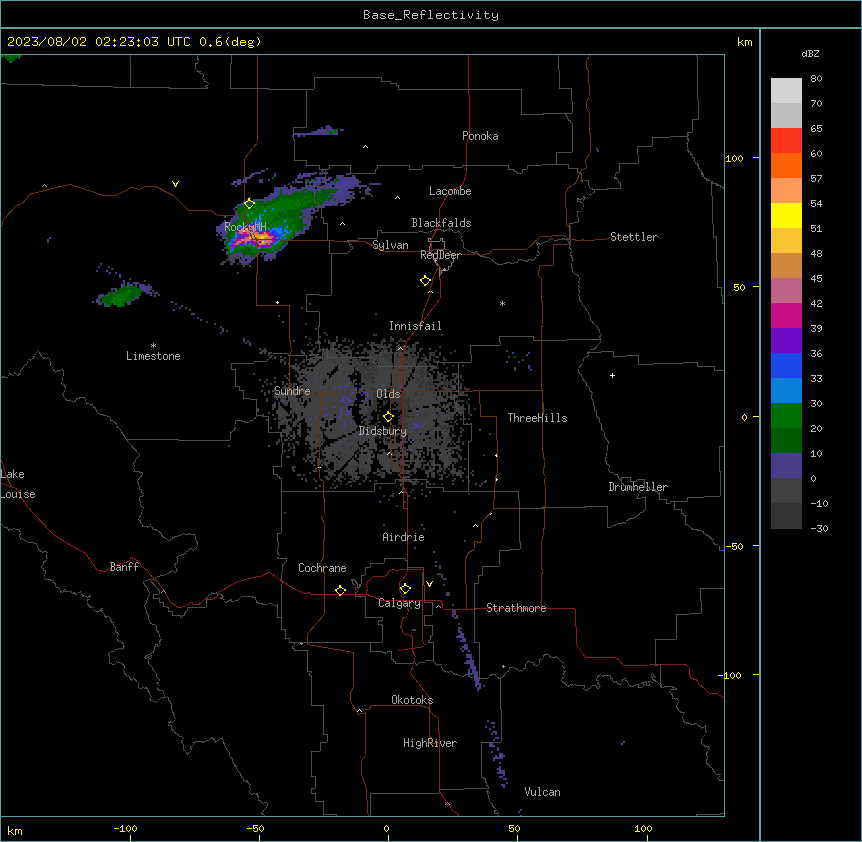The width and height of the screenshot is (862, 842).
Task: Pick the light gray 70-80 dBZ legend swatch
Action: (786, 91)
